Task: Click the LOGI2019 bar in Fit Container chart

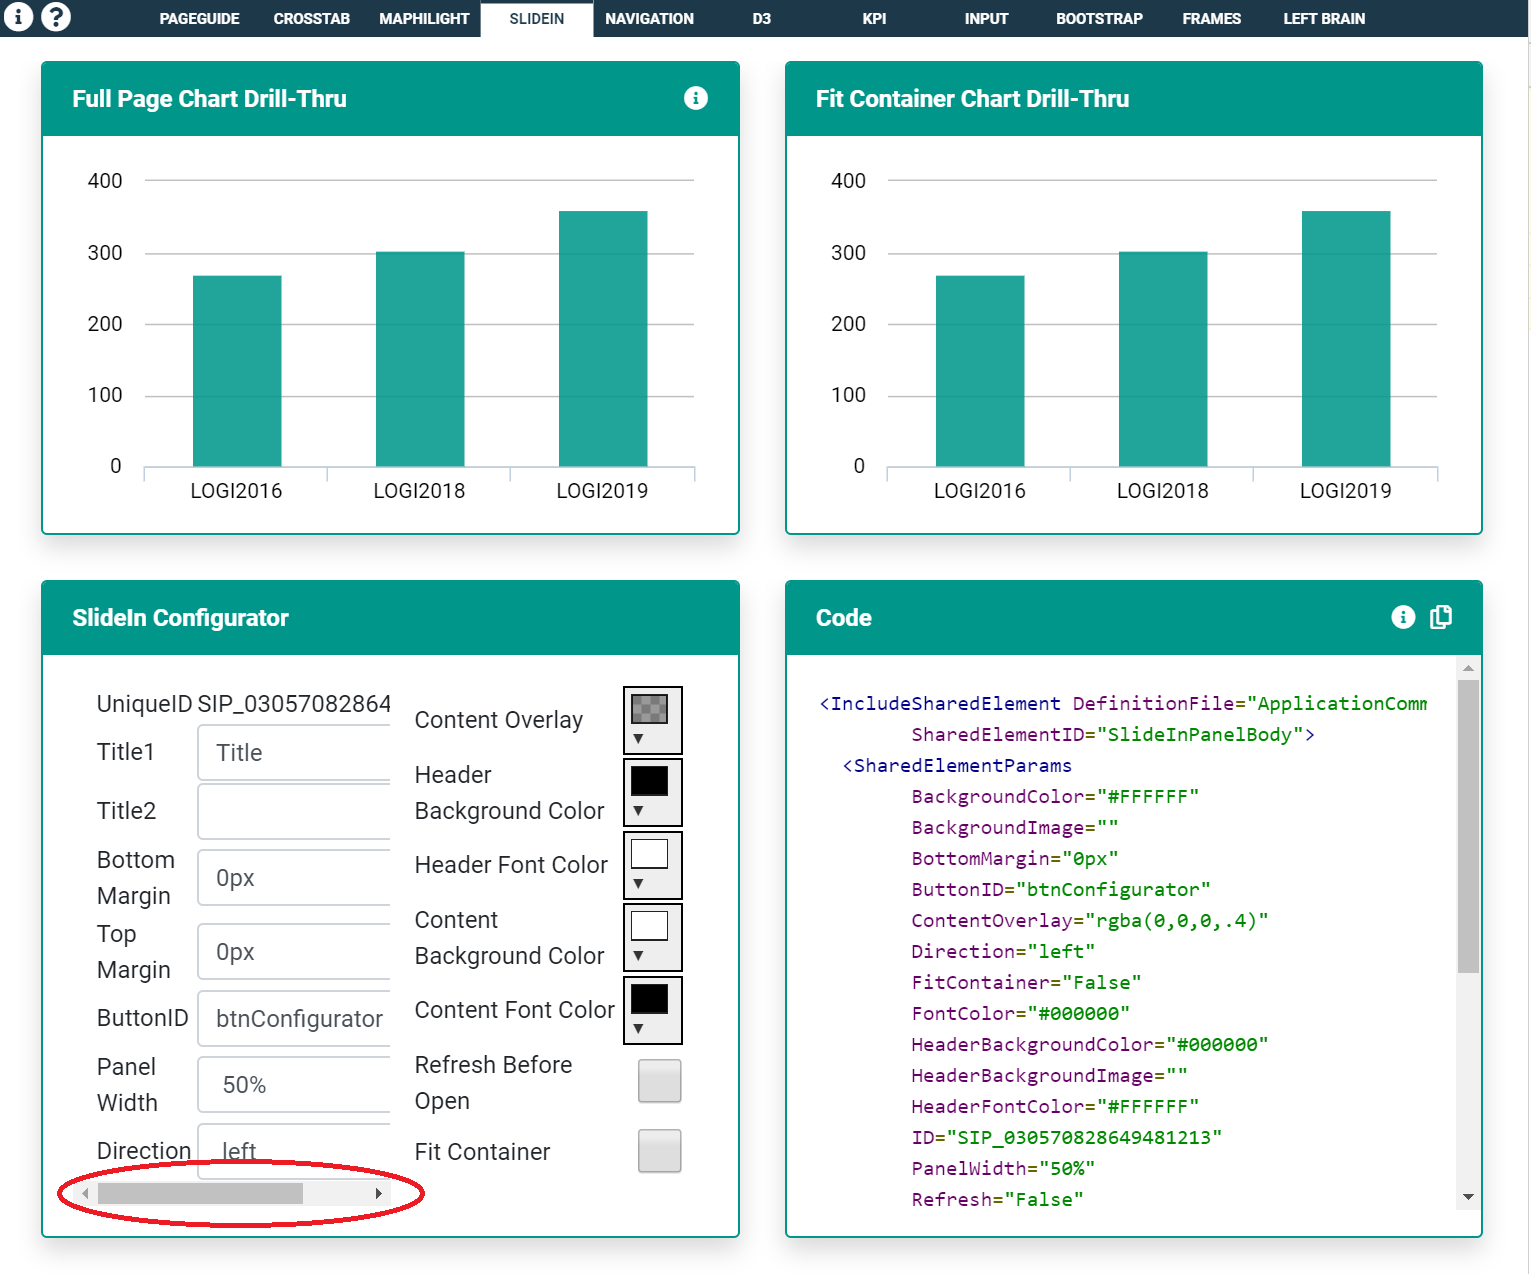Action: point(1346,339)
